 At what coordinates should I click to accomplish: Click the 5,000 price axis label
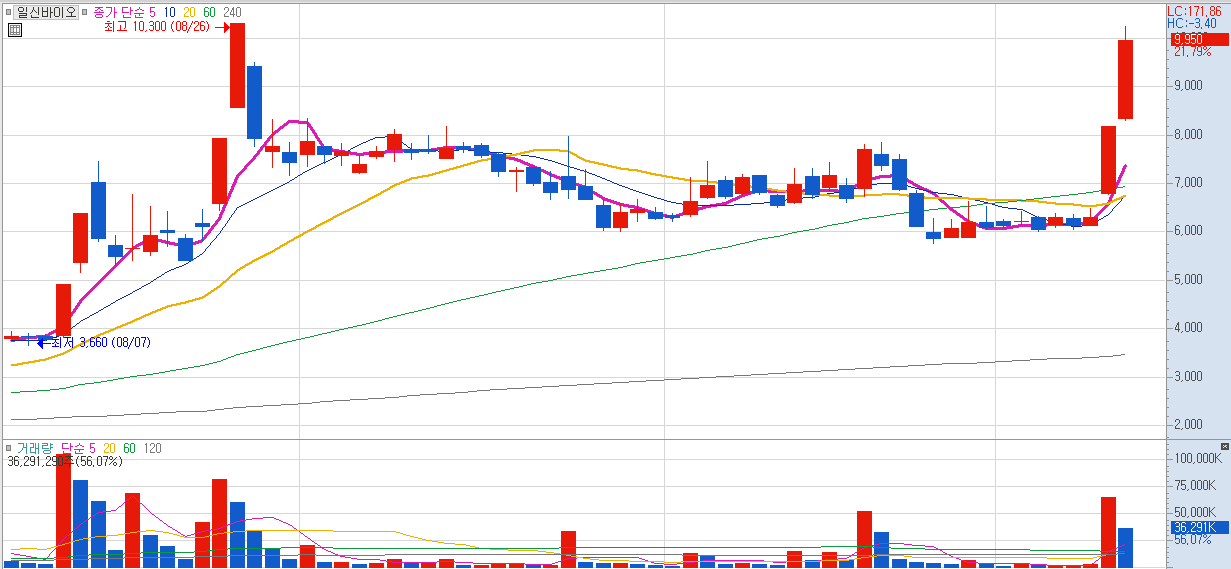pos(1187,280)
